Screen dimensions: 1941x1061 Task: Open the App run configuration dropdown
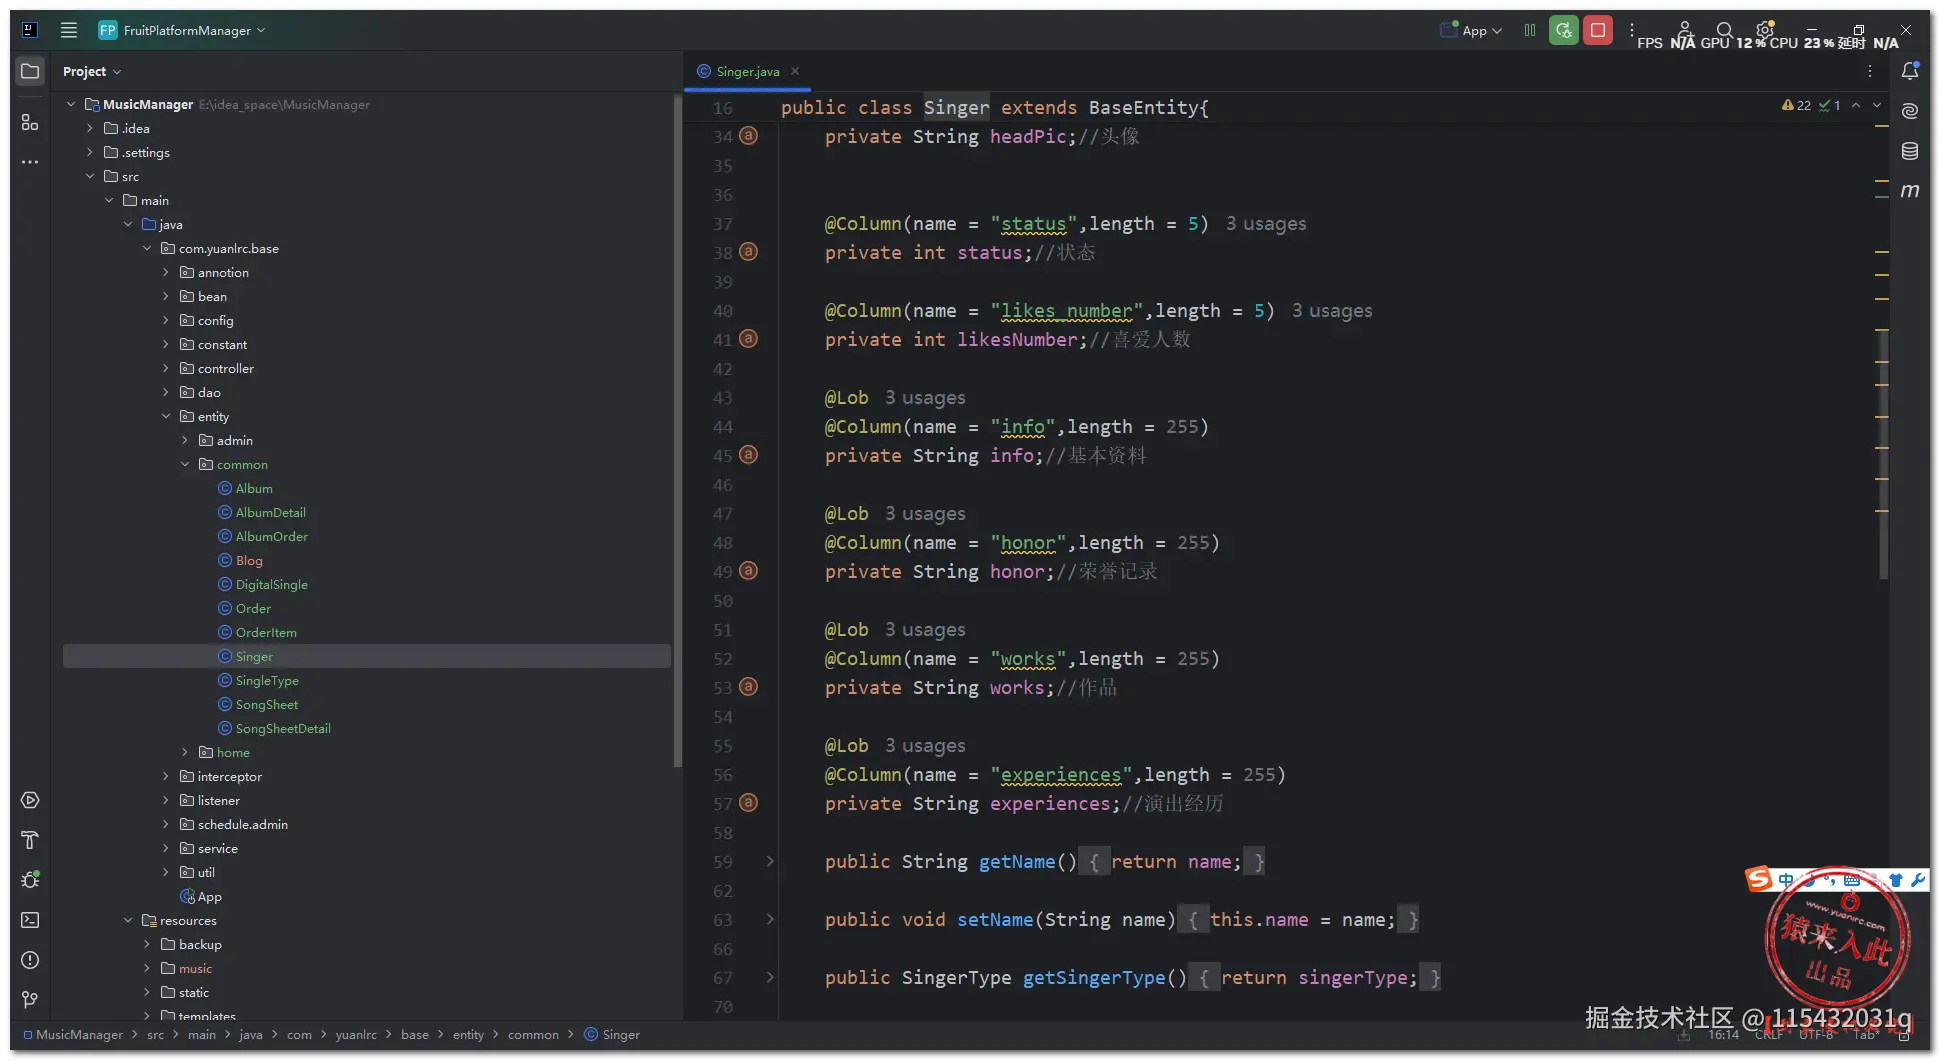(x=1471, y=30)
